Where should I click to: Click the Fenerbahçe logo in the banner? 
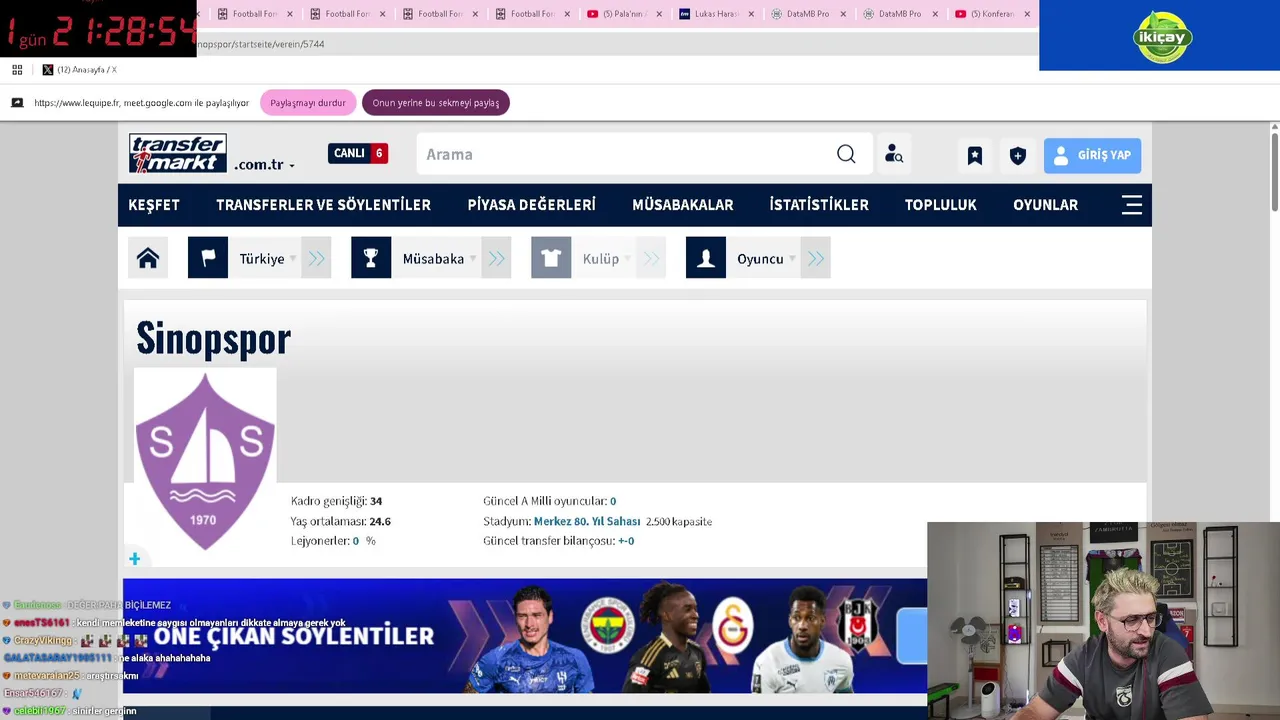point(609,624)
